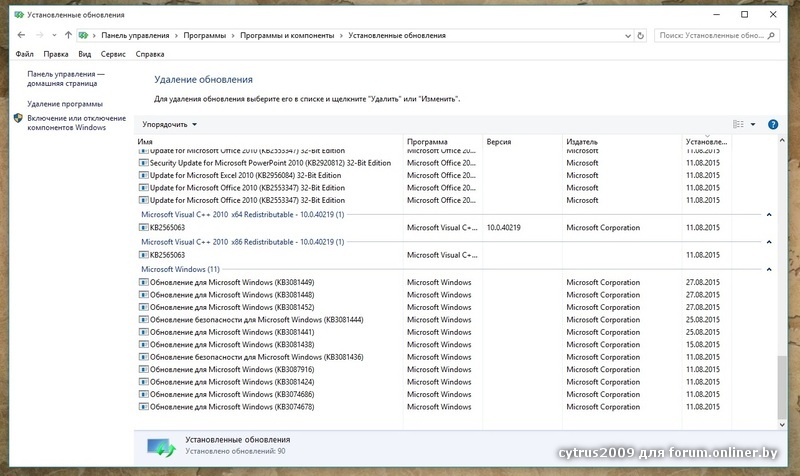Open the Удаление программы link
Image resolution: width=800 pixels, height=476 pixels.
65,104
